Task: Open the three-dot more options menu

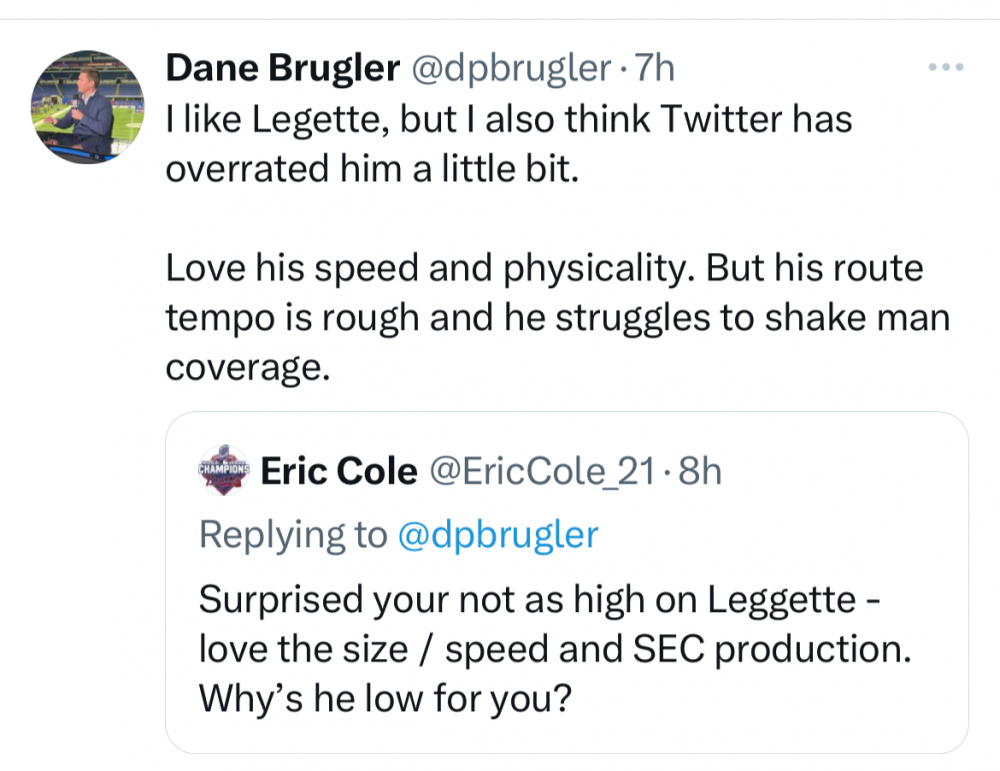Action: pyautogui.click(x=944, y=68)
